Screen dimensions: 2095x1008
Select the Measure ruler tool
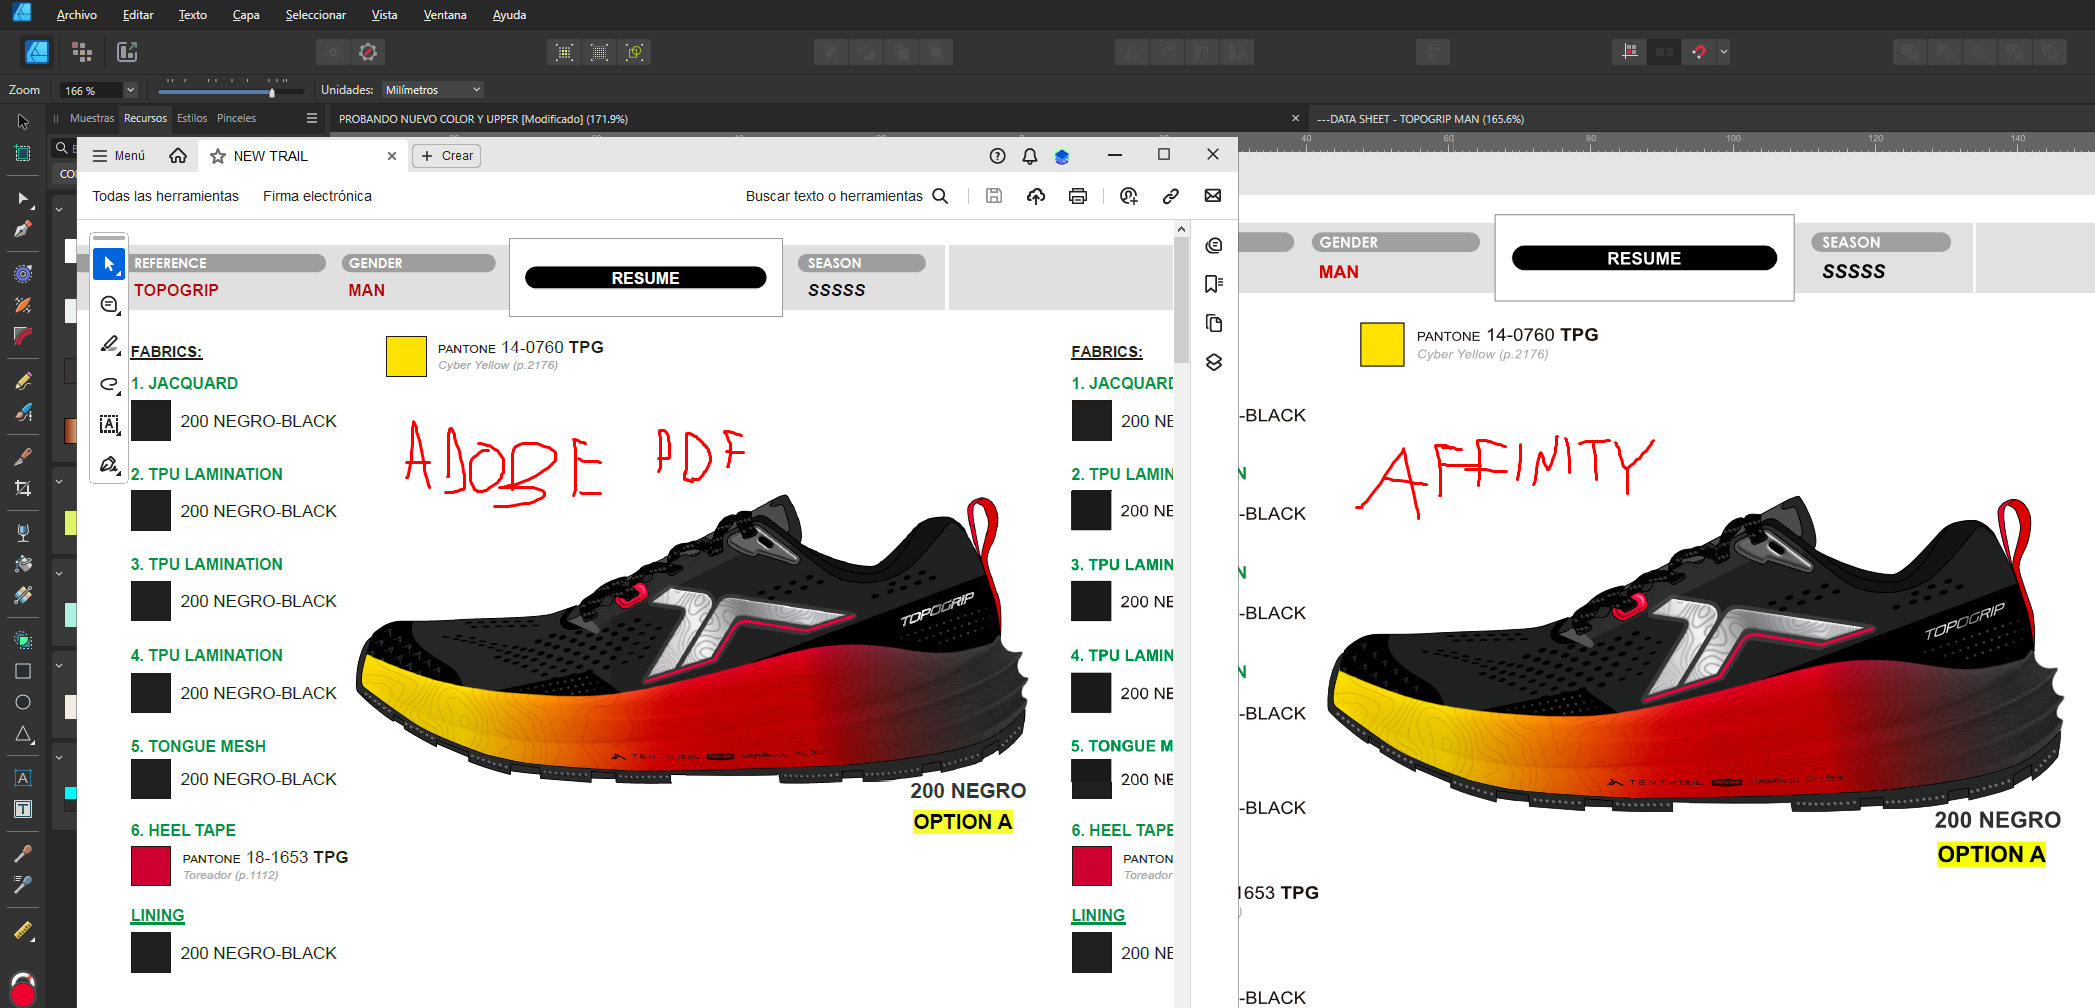pos(23,930)
